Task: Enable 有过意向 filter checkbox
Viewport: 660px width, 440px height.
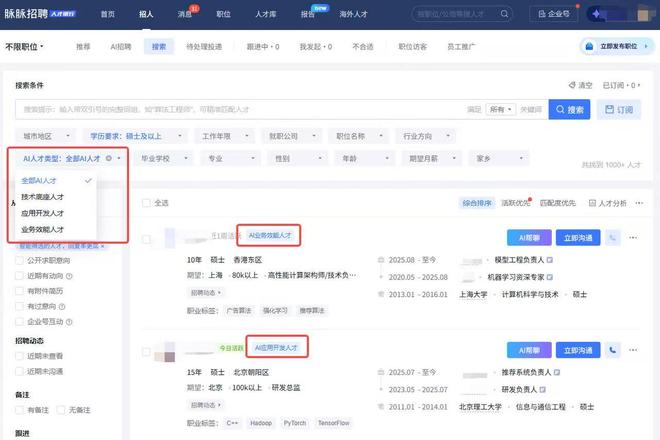Action: [19, 307]
